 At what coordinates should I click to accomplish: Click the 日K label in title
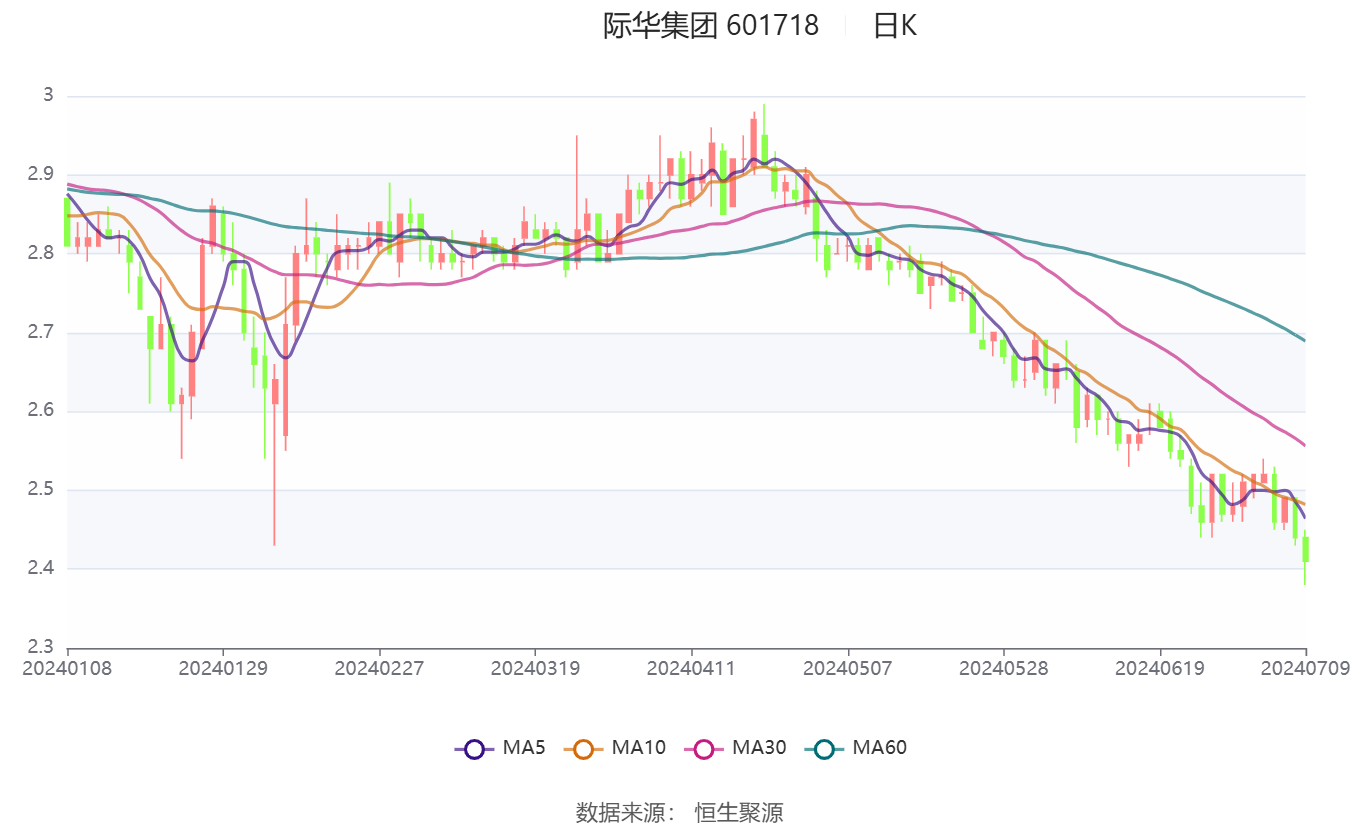point(894,25)
